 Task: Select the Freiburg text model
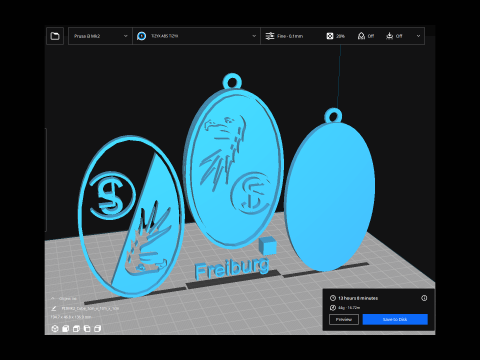point(232,269)
